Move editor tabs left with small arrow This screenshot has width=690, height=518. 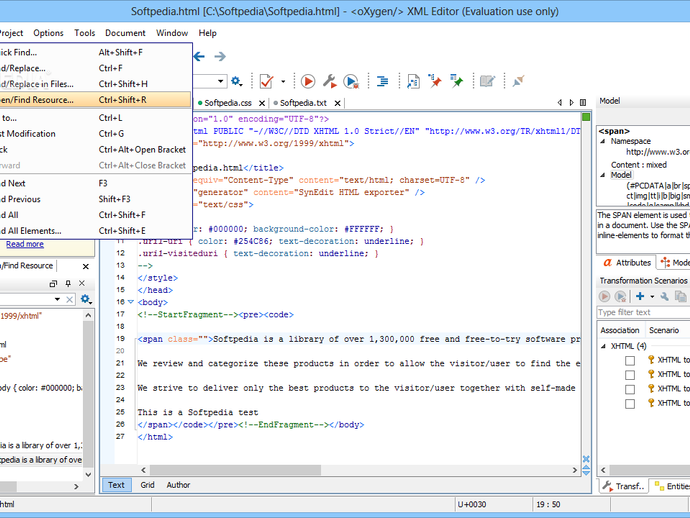point(560,103)
